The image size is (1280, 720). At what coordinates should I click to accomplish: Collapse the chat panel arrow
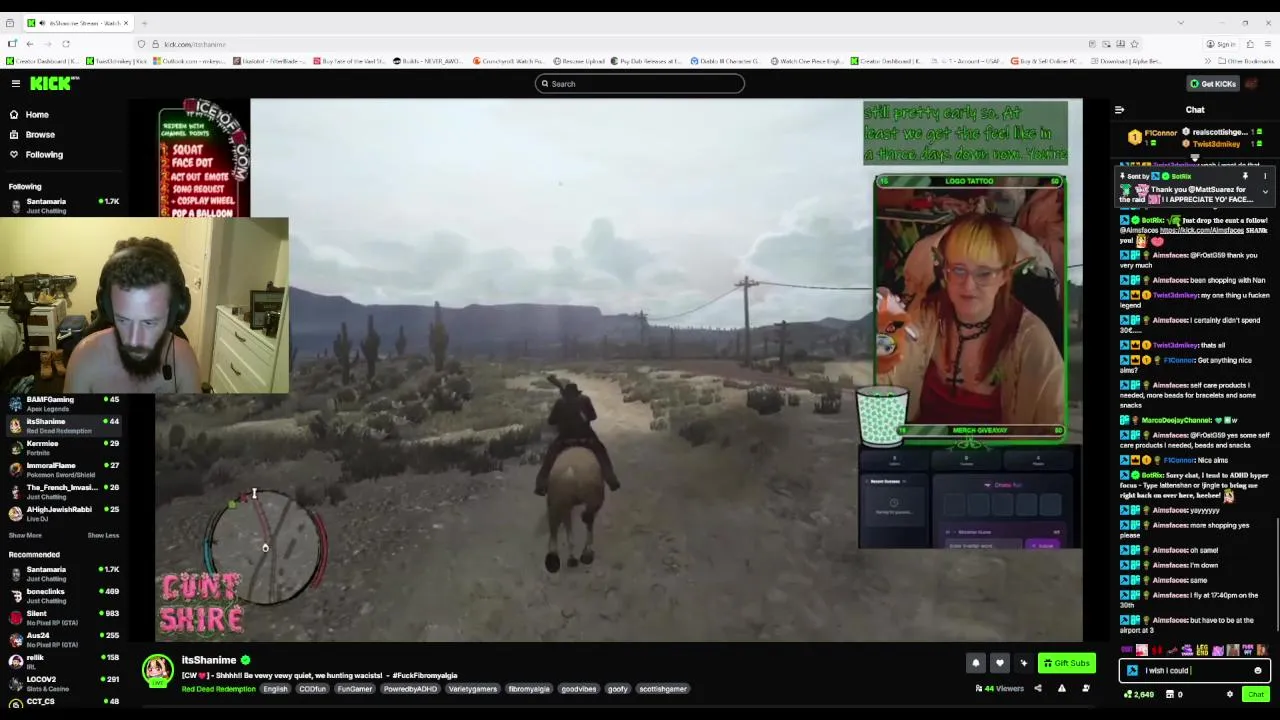pyautogui.click(x=1119, y=110)
